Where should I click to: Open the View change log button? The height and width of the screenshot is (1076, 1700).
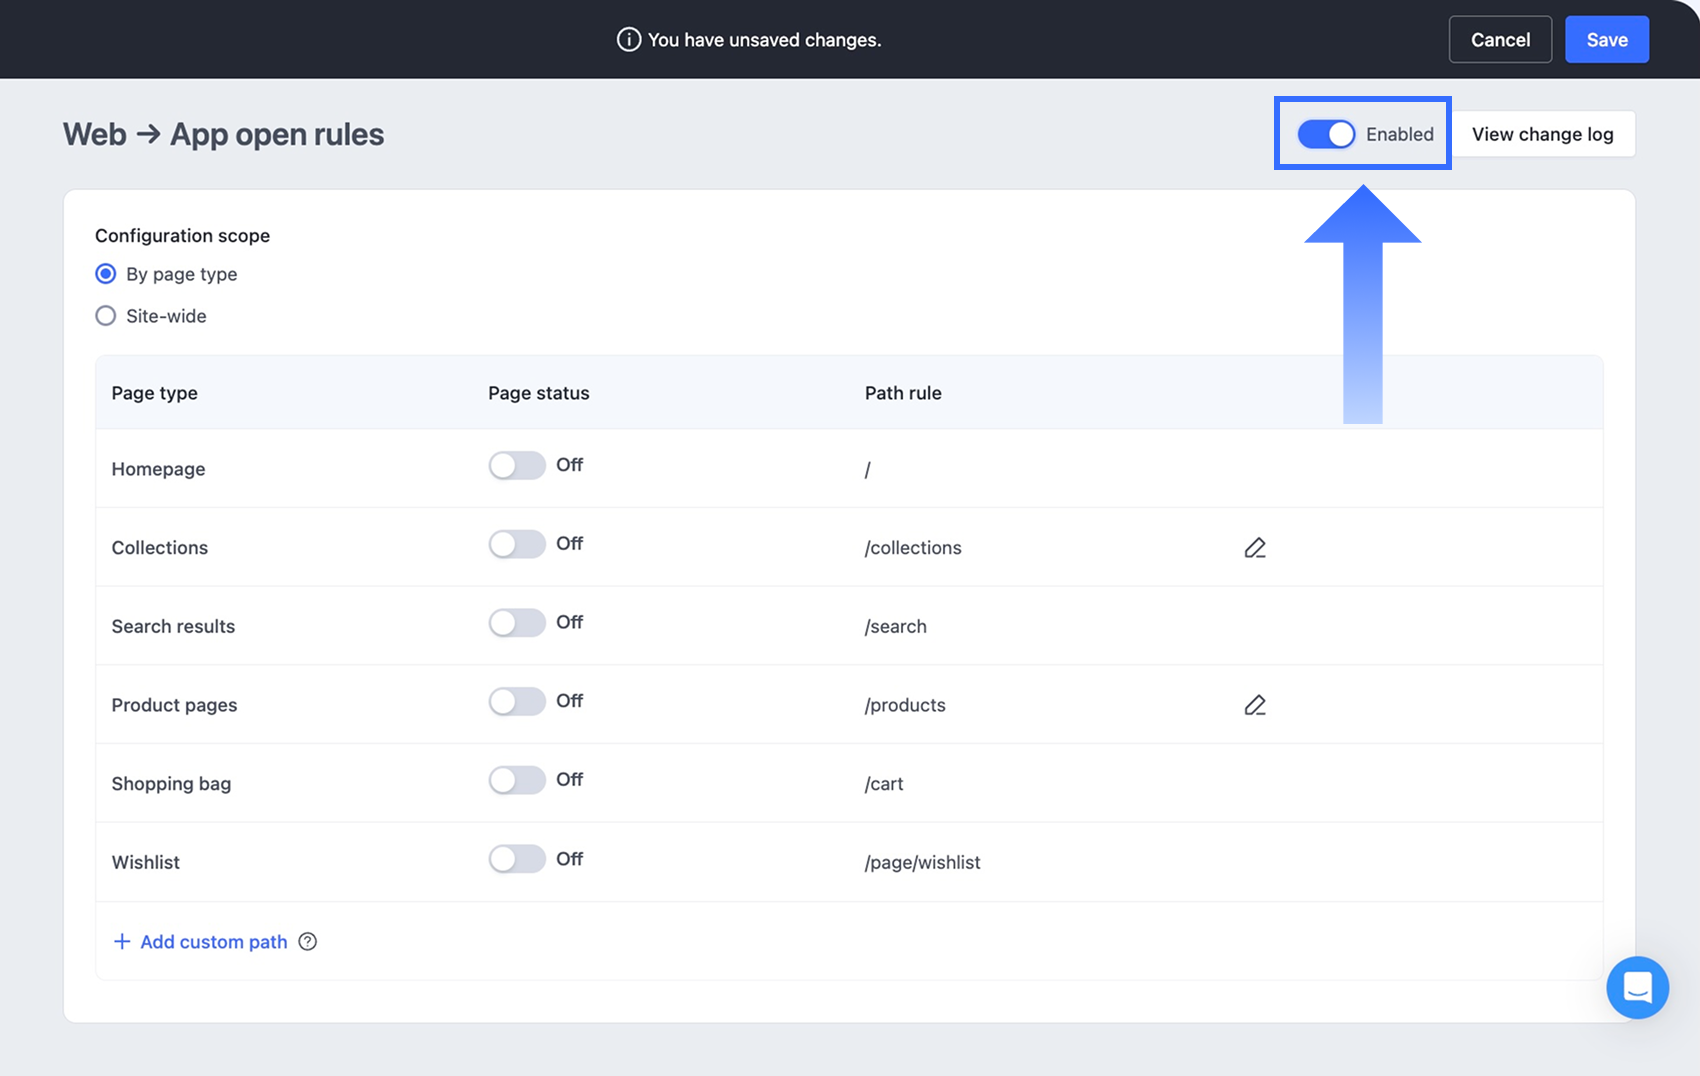pyautogui.click(x=1542, y=134)
